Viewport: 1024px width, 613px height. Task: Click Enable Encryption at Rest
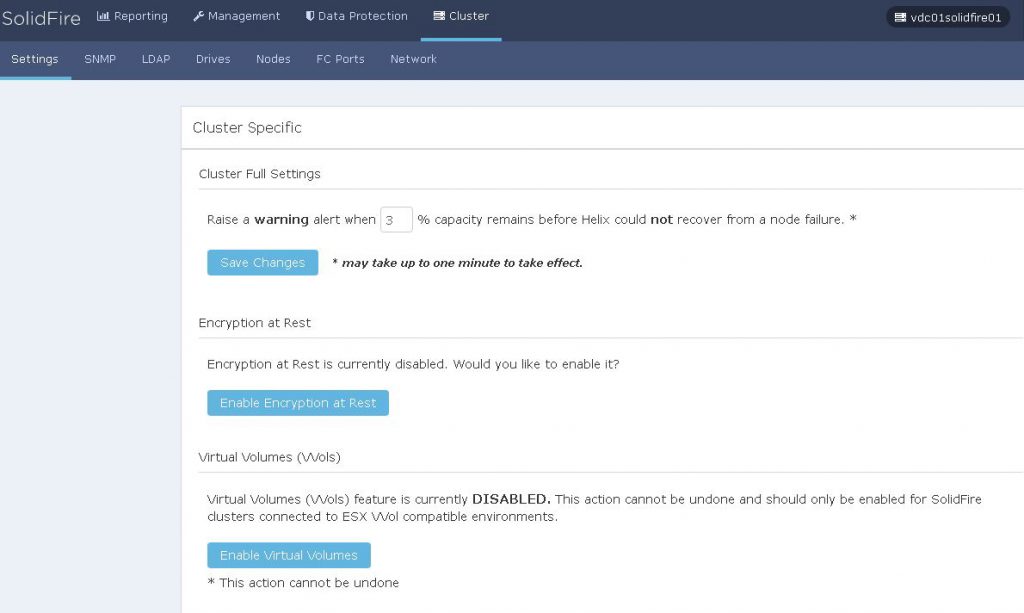297,402
